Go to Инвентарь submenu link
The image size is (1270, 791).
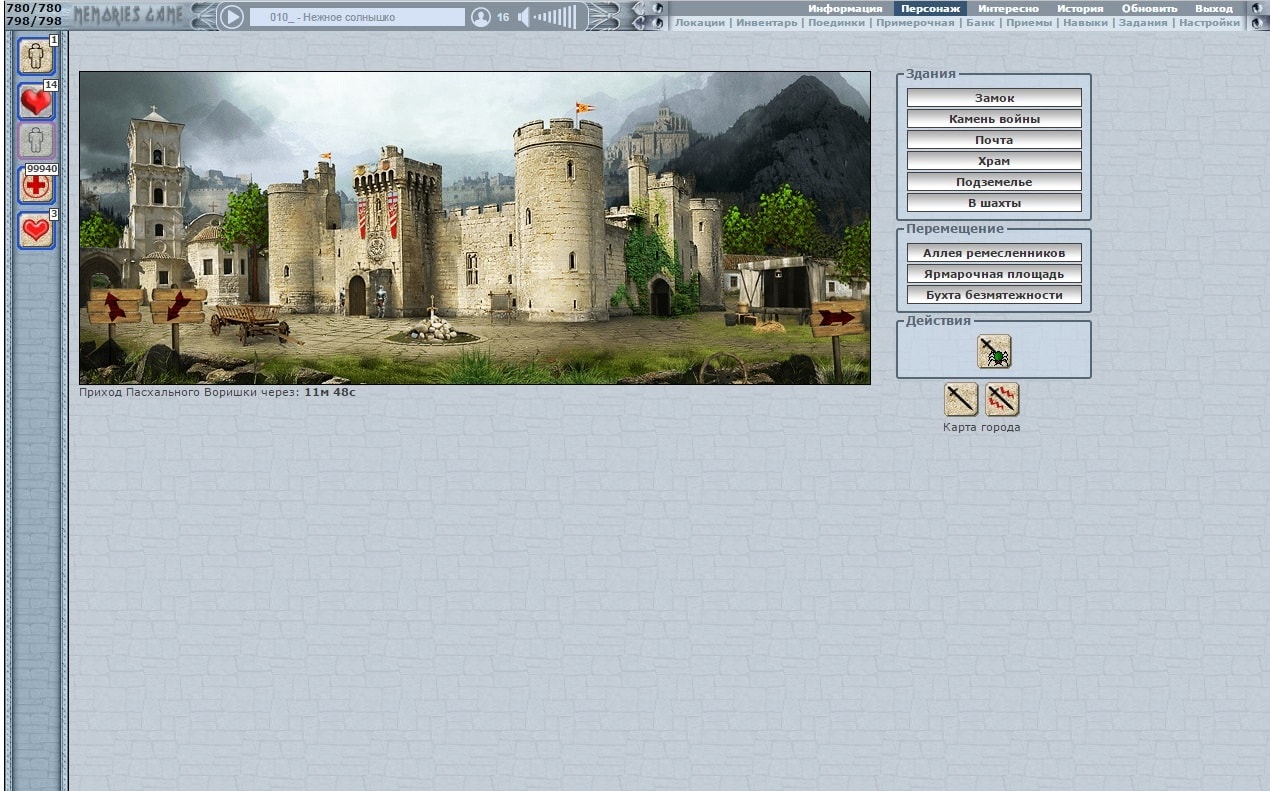point(767,22)
